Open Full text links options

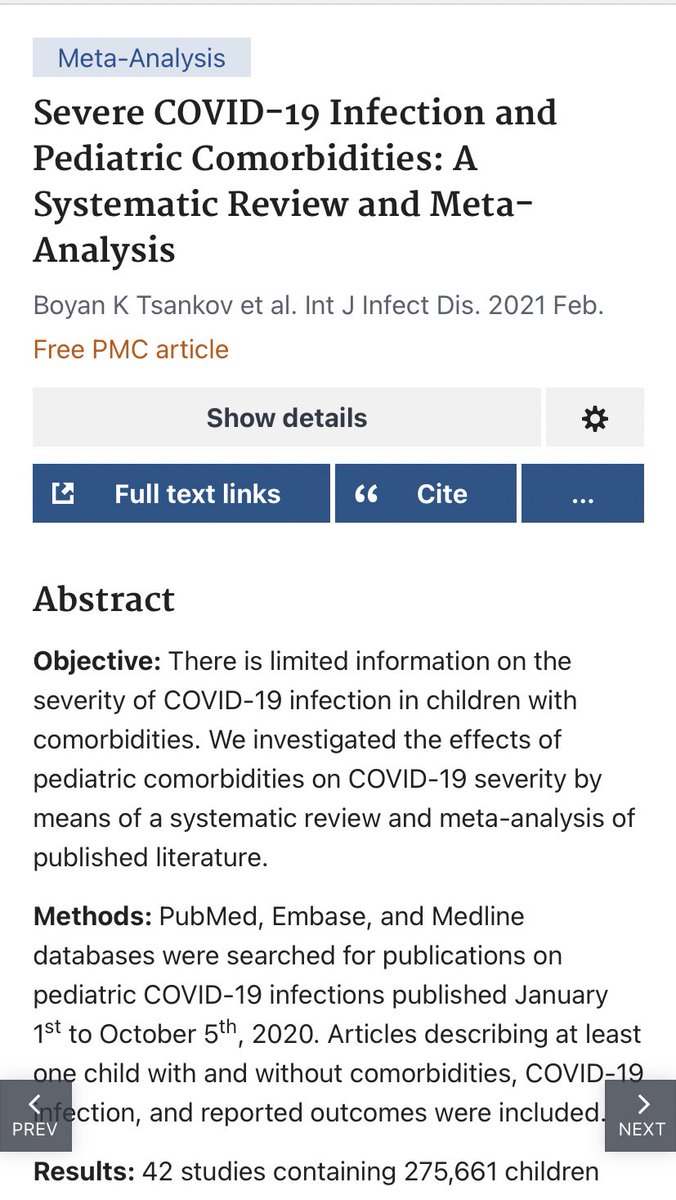[x=181, y=493]
